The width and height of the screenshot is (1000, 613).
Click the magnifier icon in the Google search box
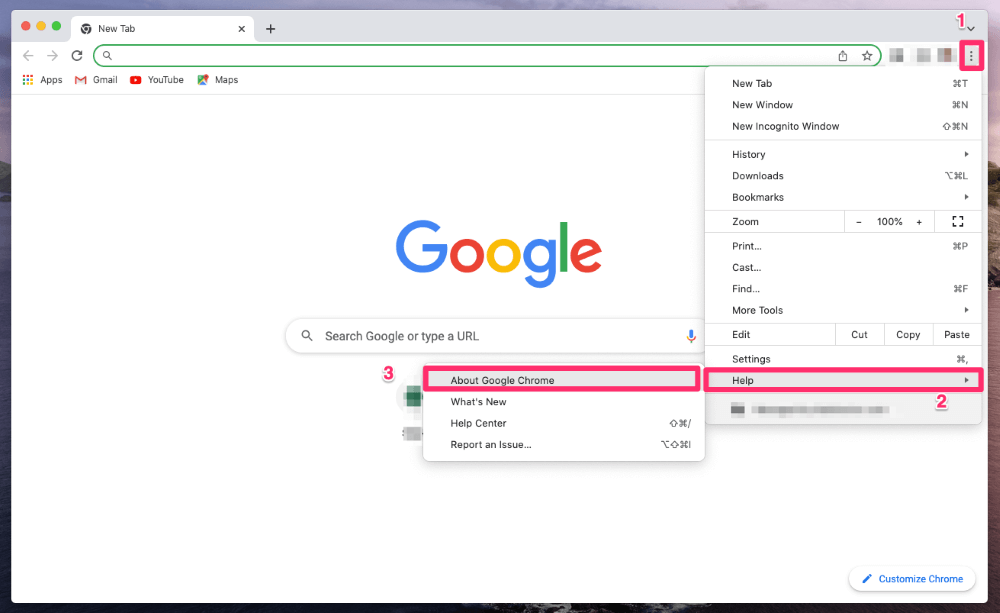307,336
